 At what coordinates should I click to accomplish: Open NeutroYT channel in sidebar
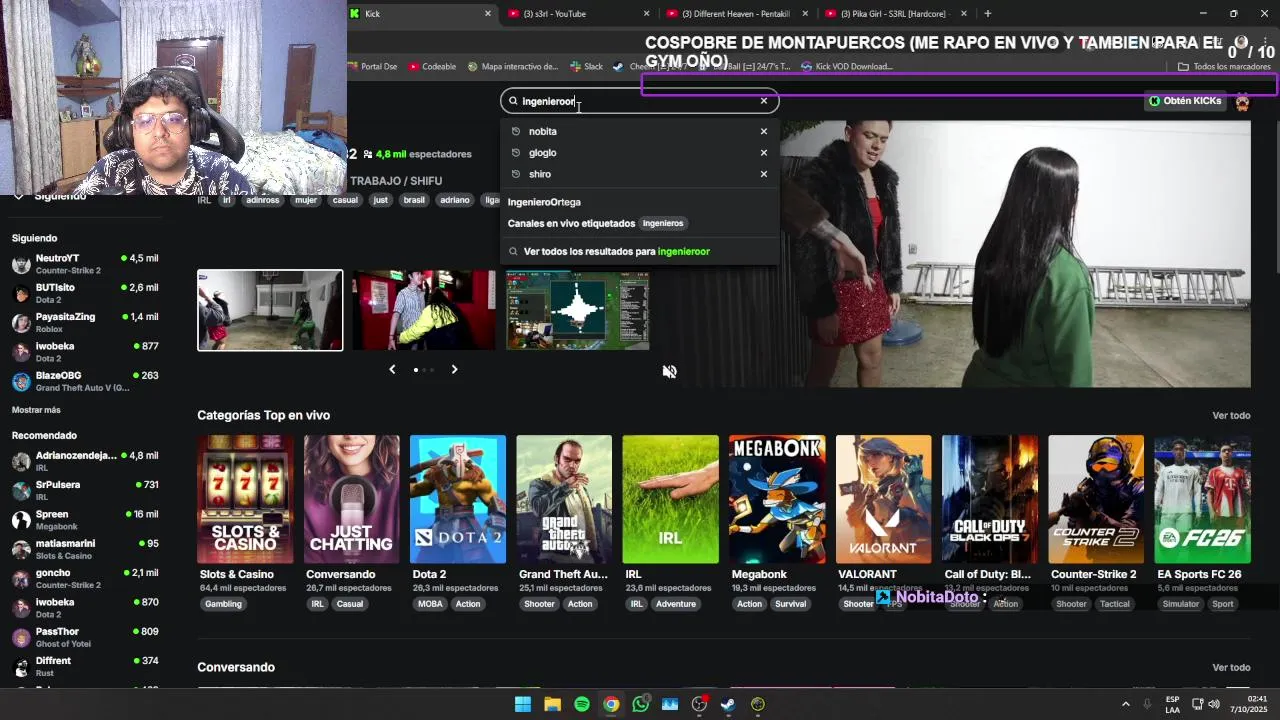coord(85,264)
